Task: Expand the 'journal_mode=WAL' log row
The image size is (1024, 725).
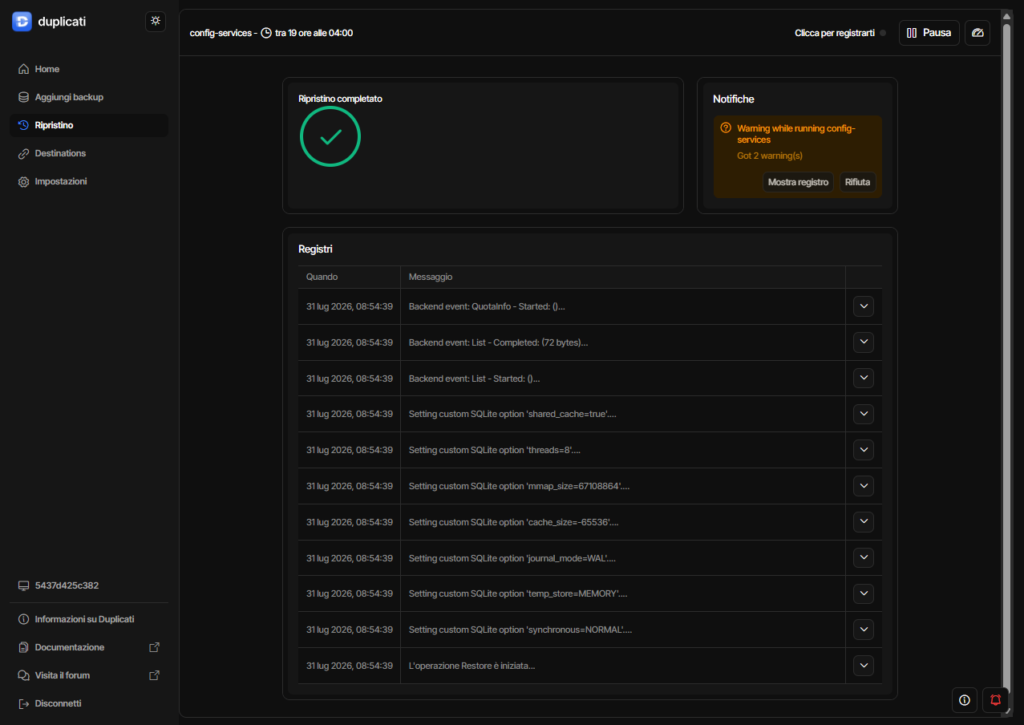Action: pyautogui.click(x=863, y=557)
